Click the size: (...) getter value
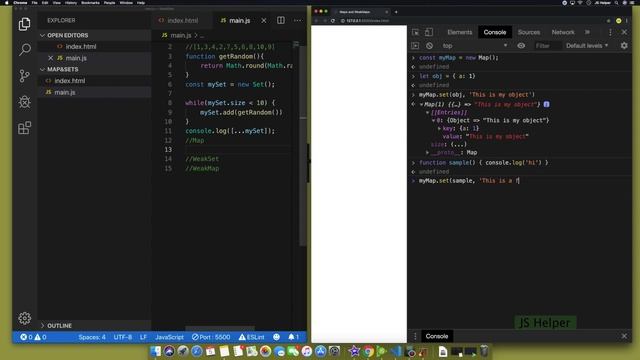The height and width of the screenshot is (360, 640). [459, 144]
